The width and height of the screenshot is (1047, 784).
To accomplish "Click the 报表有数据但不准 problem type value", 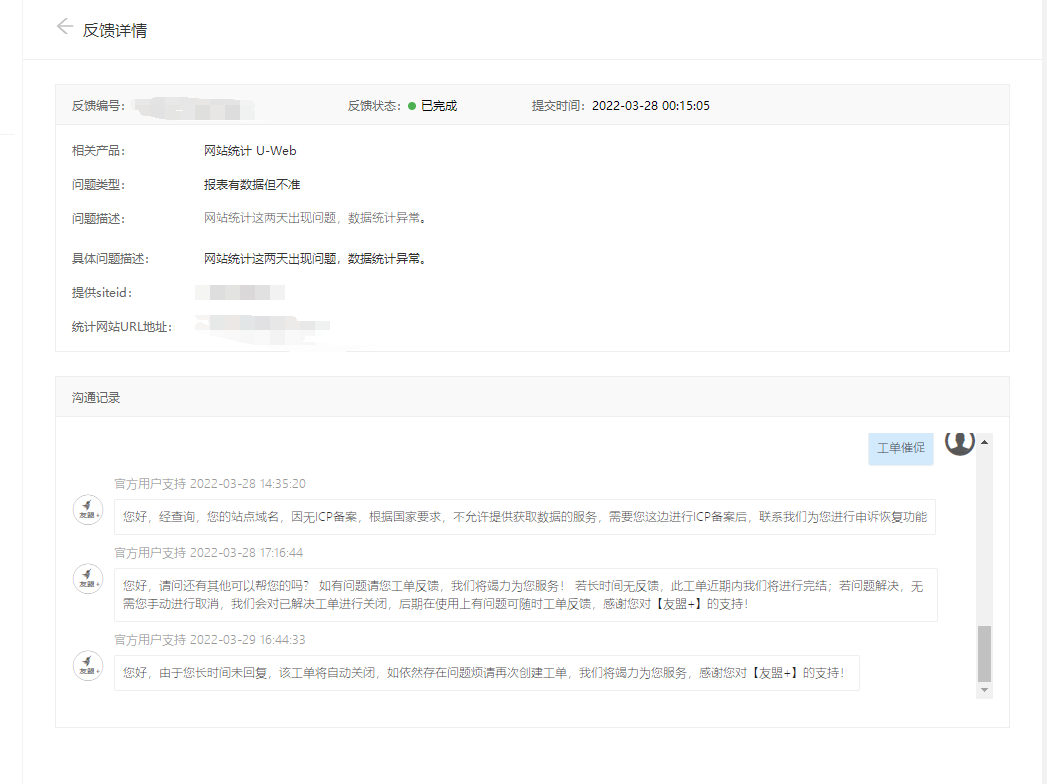I will [x=252, y=185].
